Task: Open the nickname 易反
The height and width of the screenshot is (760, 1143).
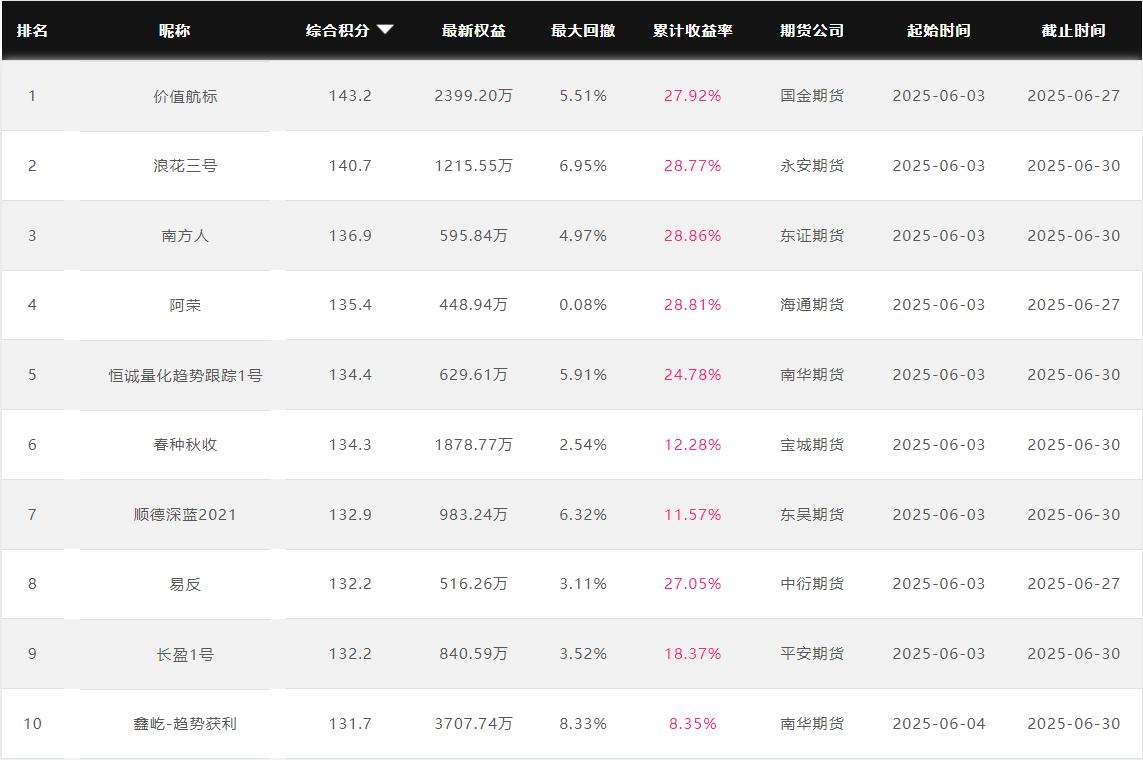Action: (185, 584)
